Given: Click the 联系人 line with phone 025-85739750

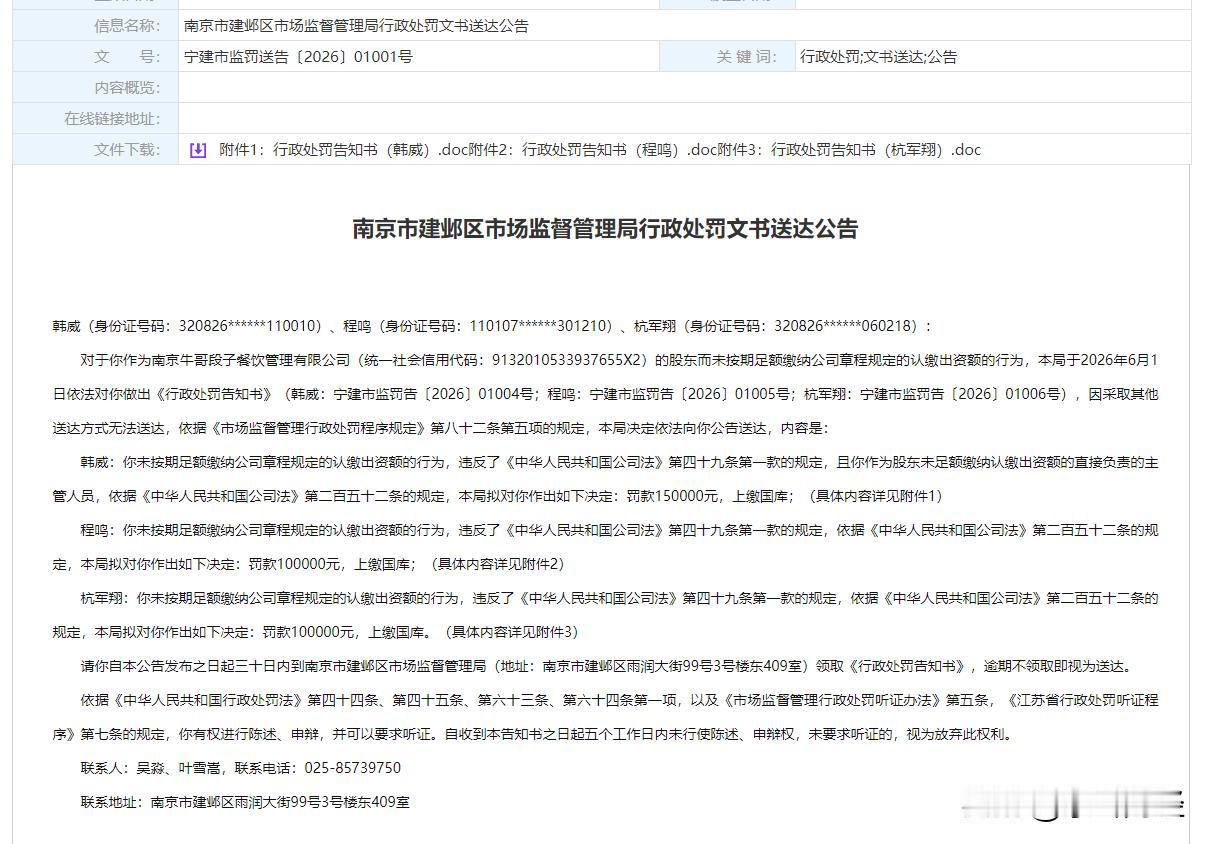Looking at the screenshot, I should 241,768.
